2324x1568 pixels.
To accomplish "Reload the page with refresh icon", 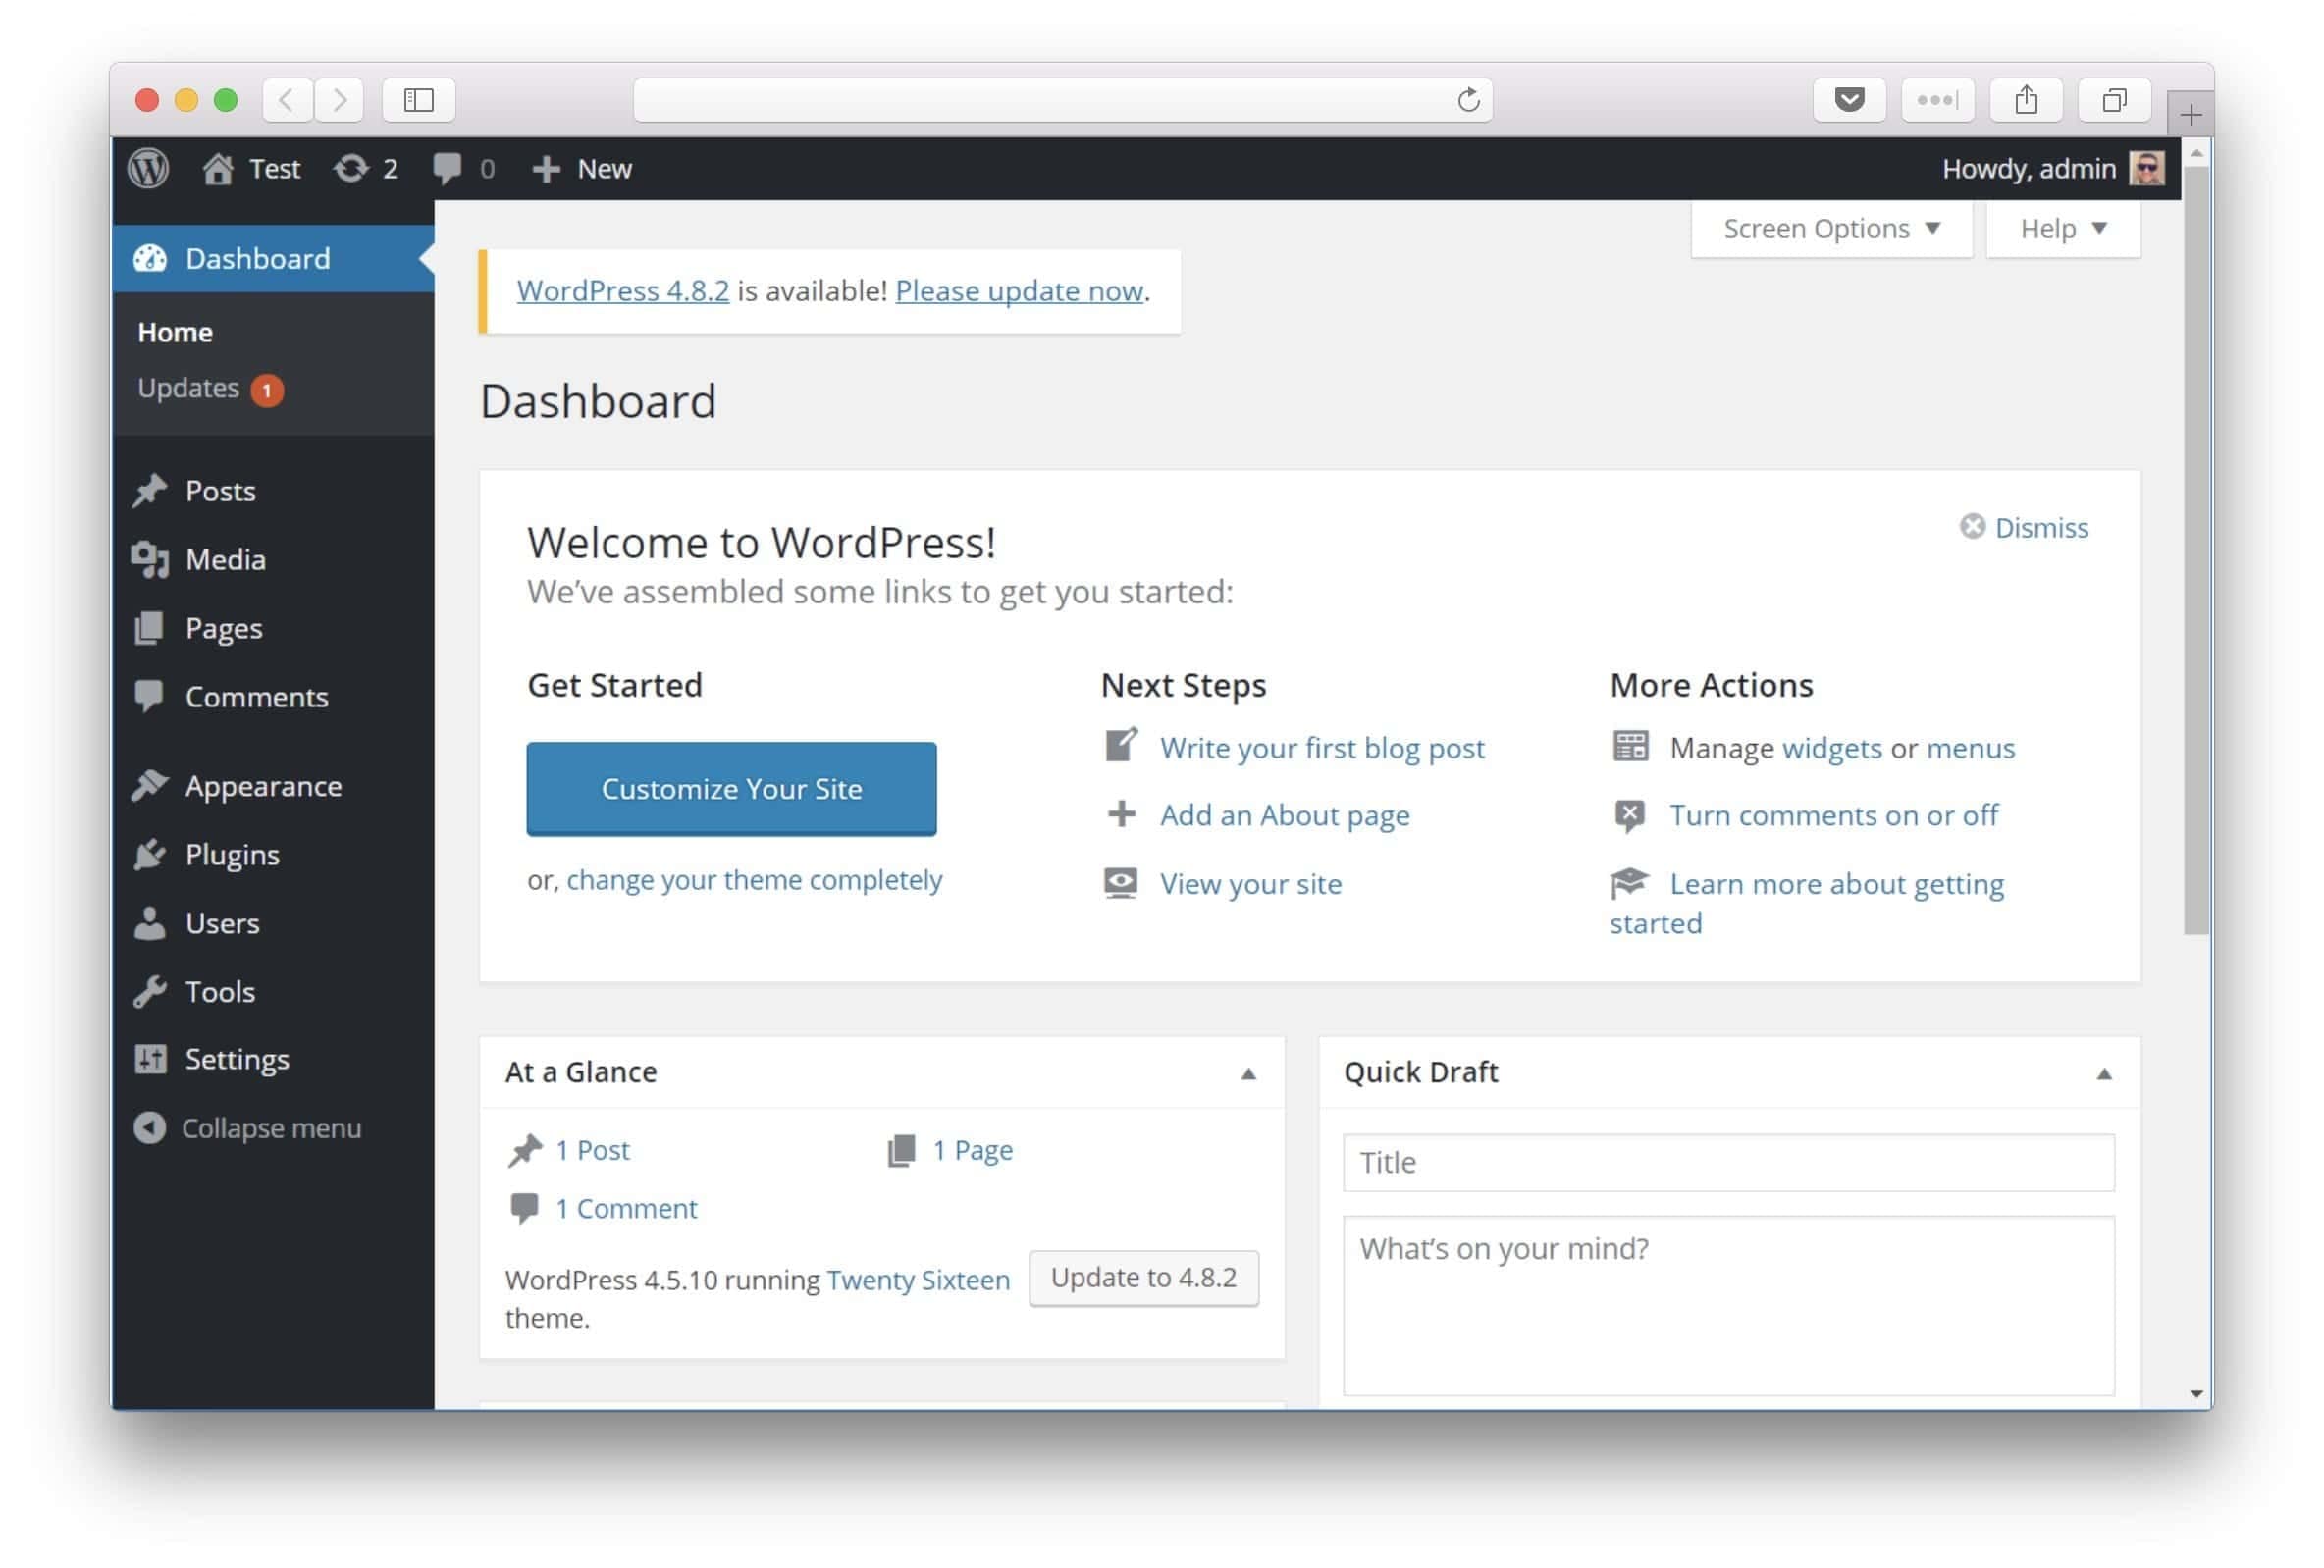I will [x=1468, y=99].
